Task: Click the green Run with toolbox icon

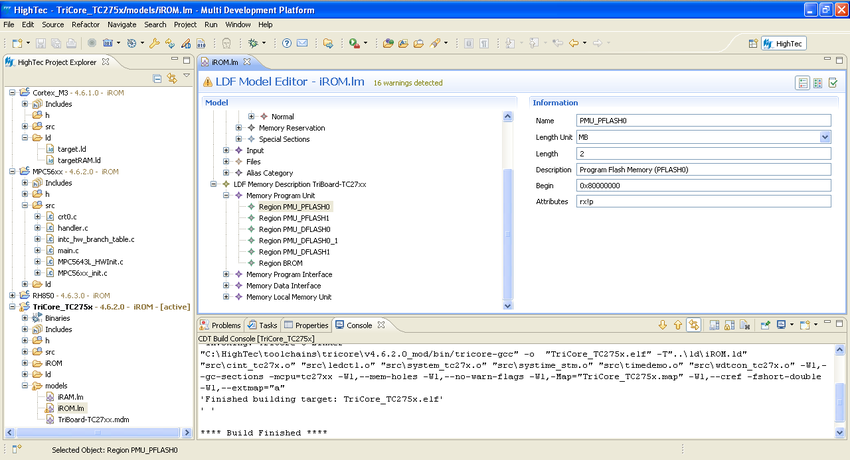Action: pos(354,43)
